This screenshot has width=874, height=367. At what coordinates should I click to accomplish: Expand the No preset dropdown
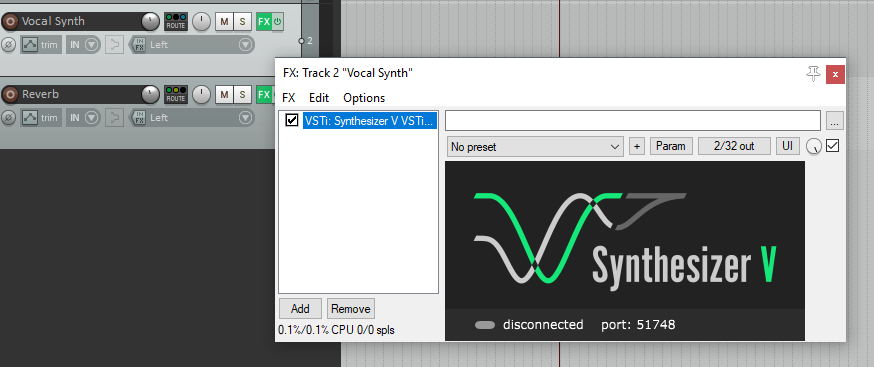535,147
